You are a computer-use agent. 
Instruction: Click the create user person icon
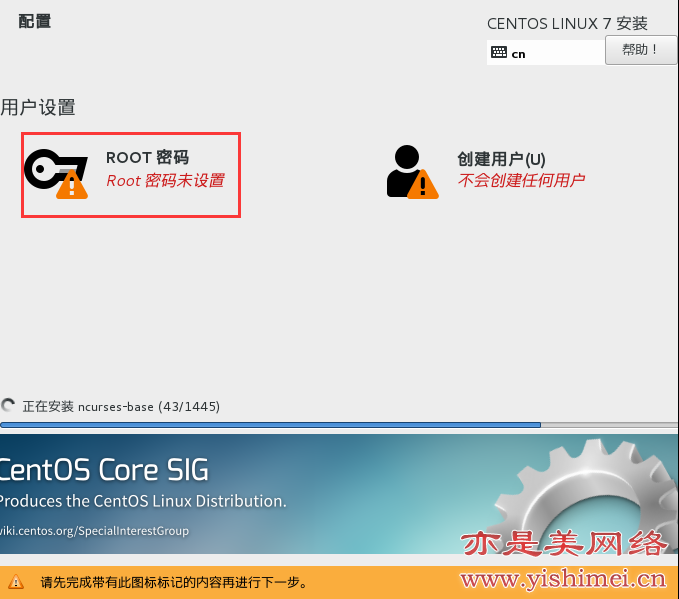412,172
